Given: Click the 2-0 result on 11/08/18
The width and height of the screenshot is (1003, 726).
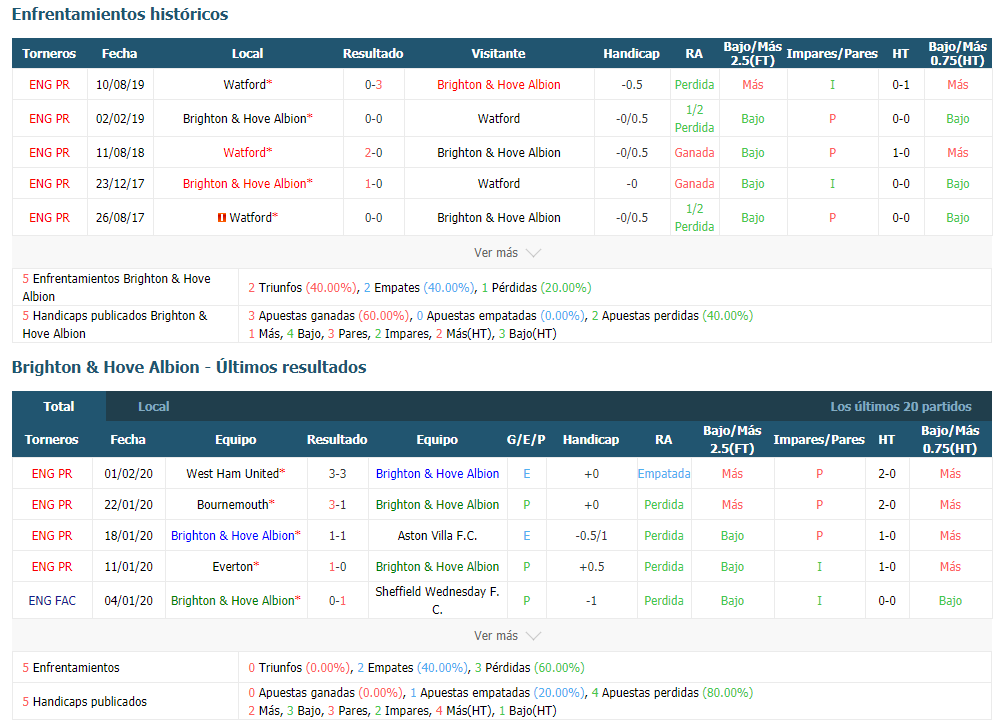Looking at the screenshot, I should pos(374,152).
